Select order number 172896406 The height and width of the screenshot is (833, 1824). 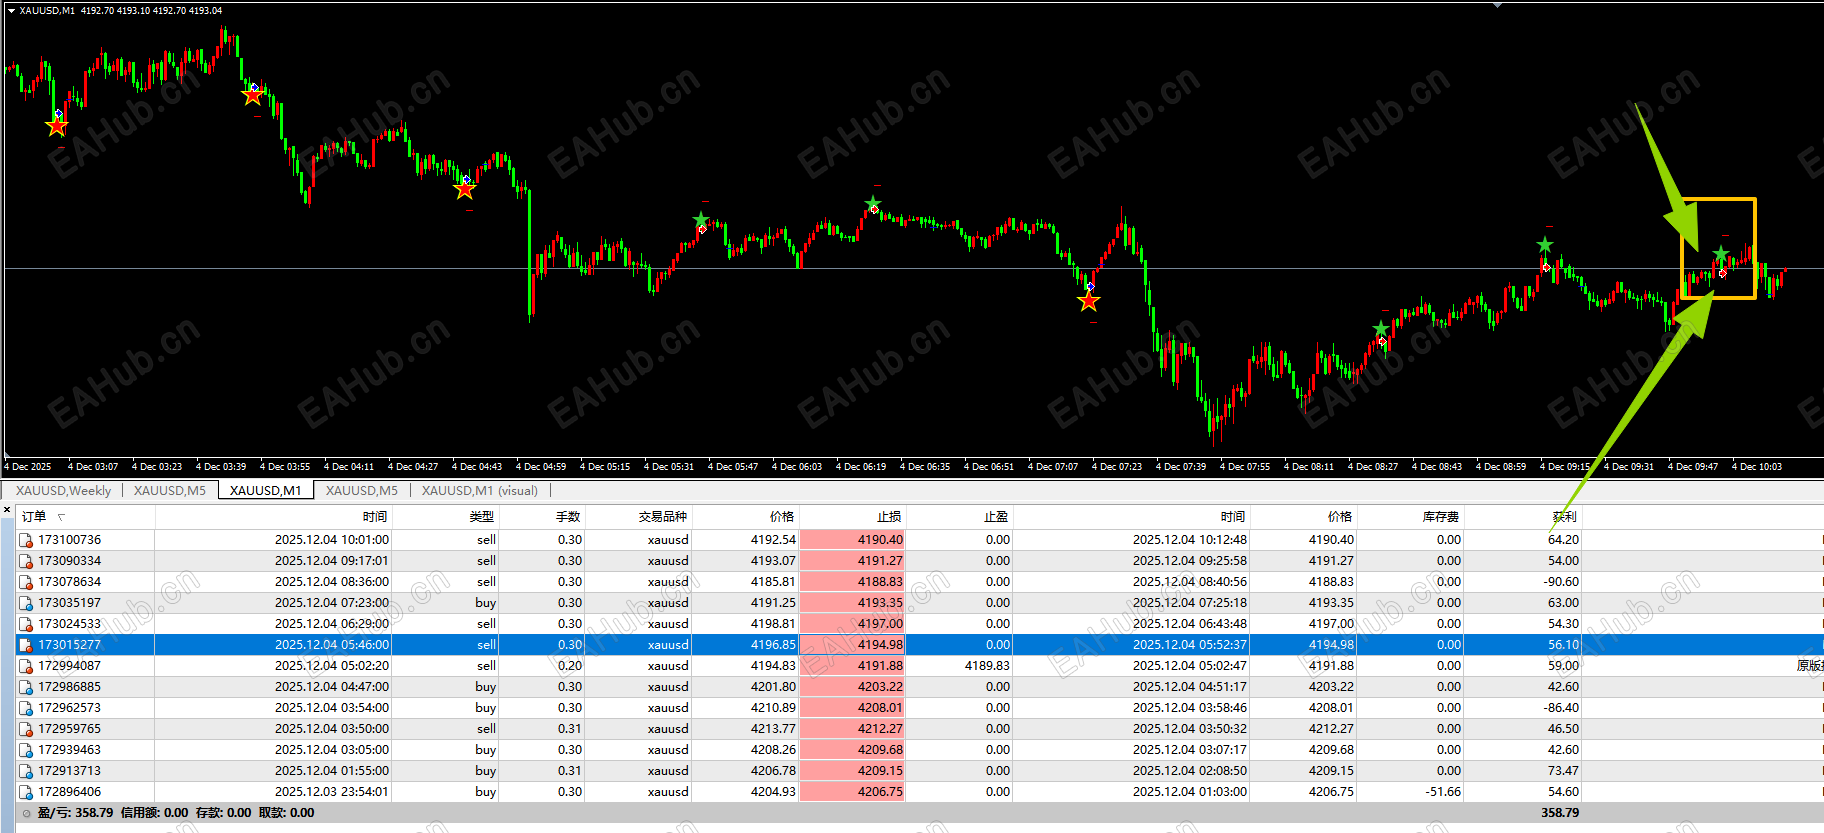click(x=70, y=792)
